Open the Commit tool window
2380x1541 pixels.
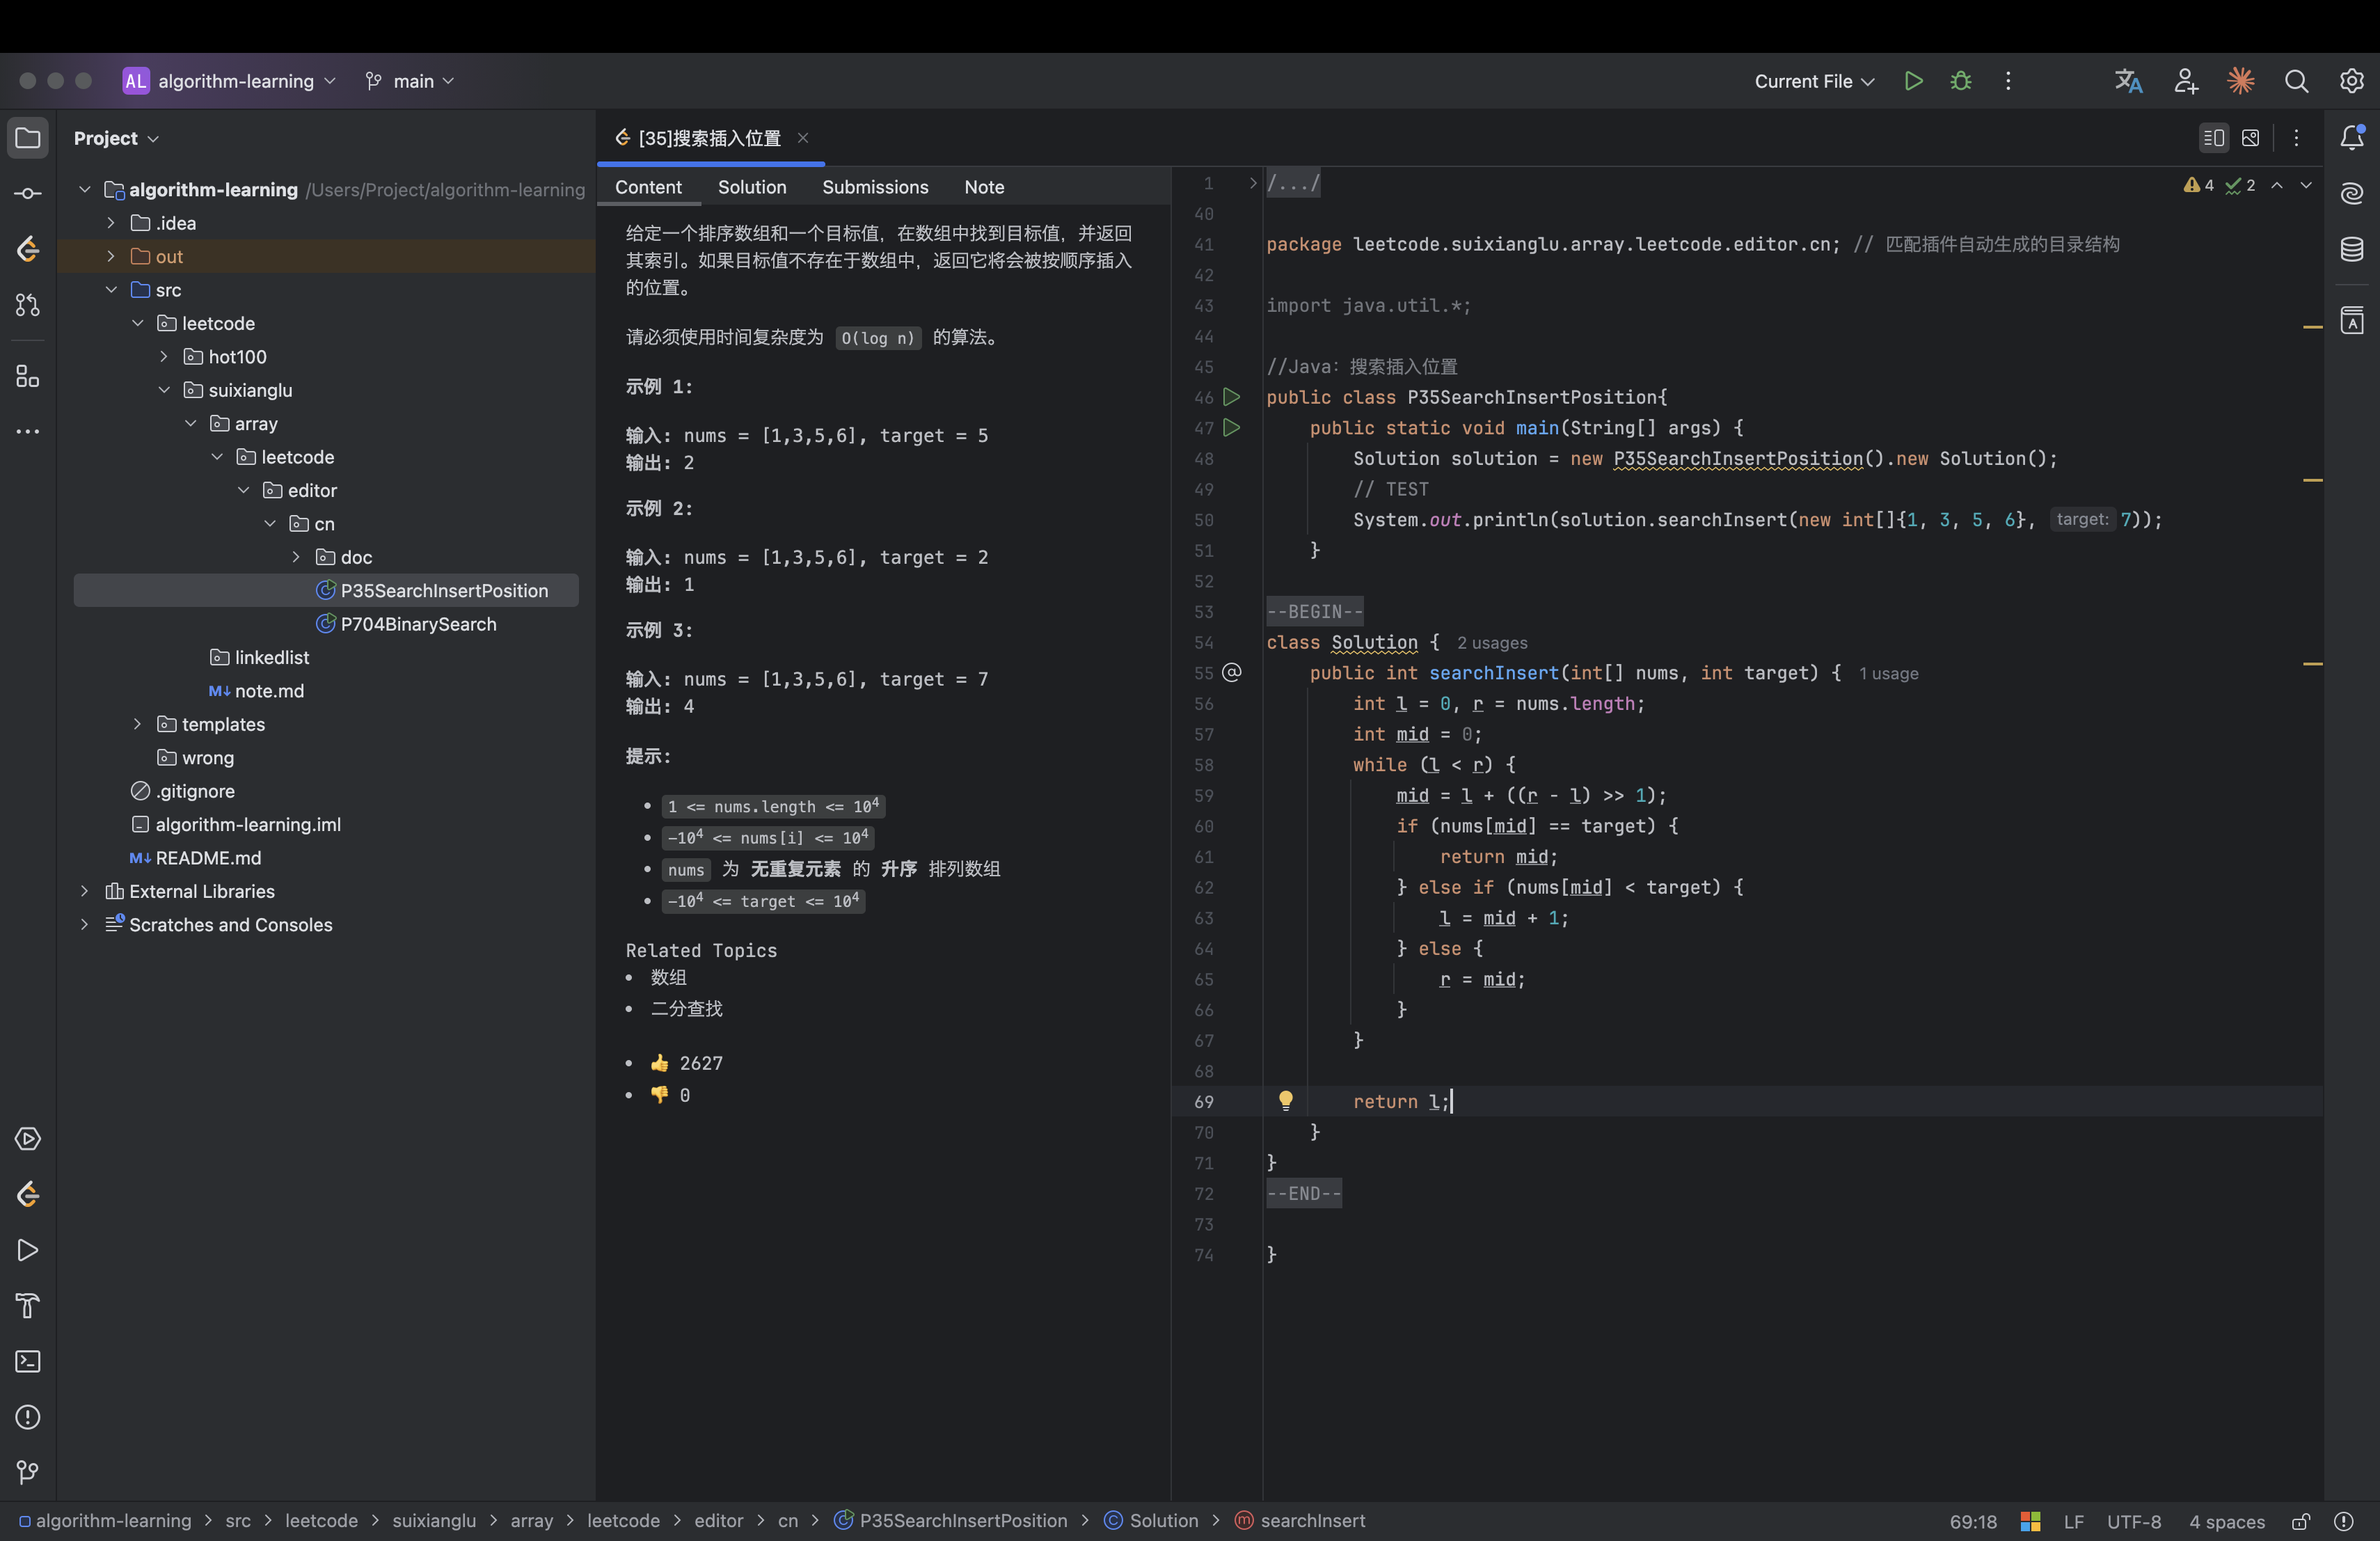point(28,193)
